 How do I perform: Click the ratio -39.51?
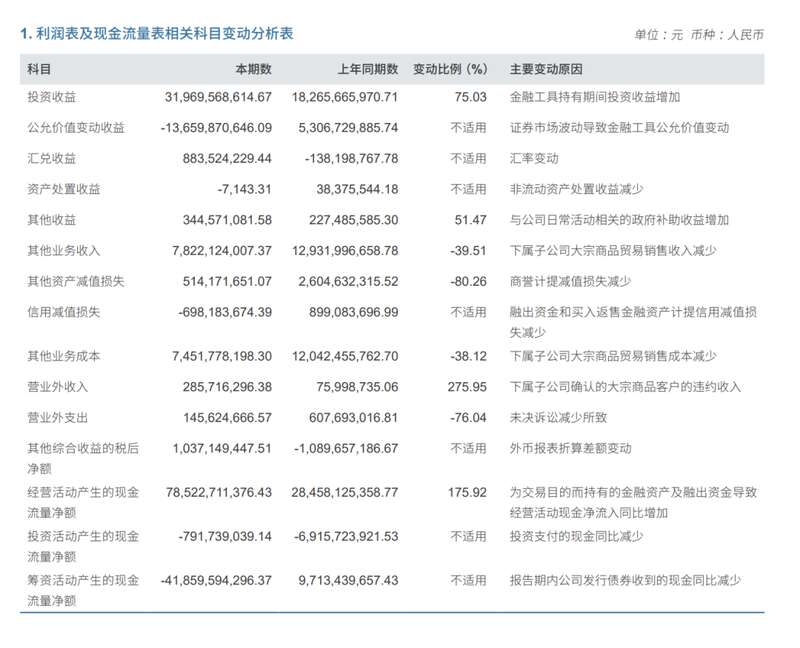pos(468,251)
